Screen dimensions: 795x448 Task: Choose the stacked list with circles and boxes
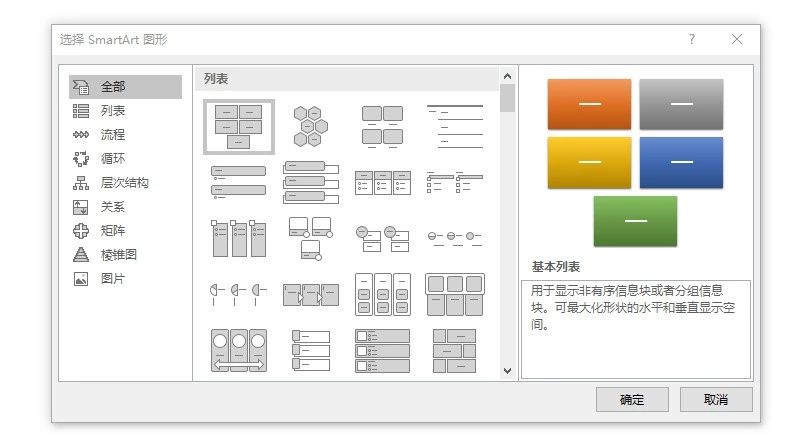pyautogui.click(x=382, y=238)
